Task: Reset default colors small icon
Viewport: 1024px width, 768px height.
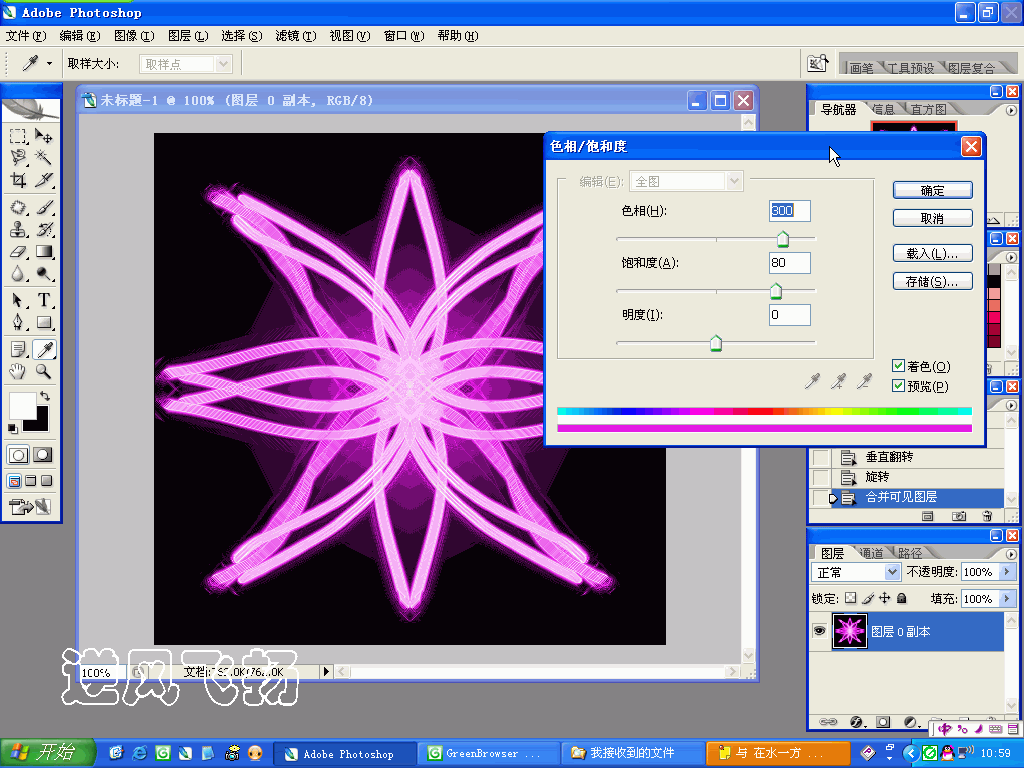Action: coord(12,428)
